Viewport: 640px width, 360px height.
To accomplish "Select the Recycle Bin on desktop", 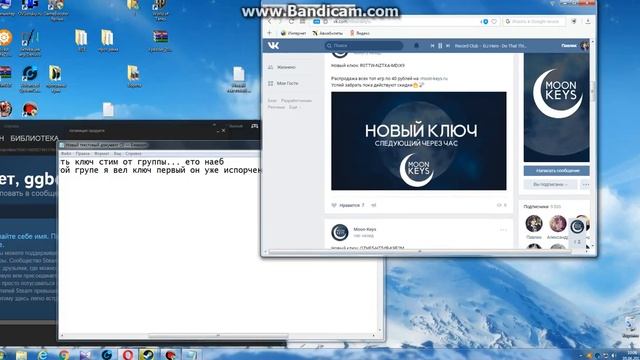I will click(x=630, y=327).
